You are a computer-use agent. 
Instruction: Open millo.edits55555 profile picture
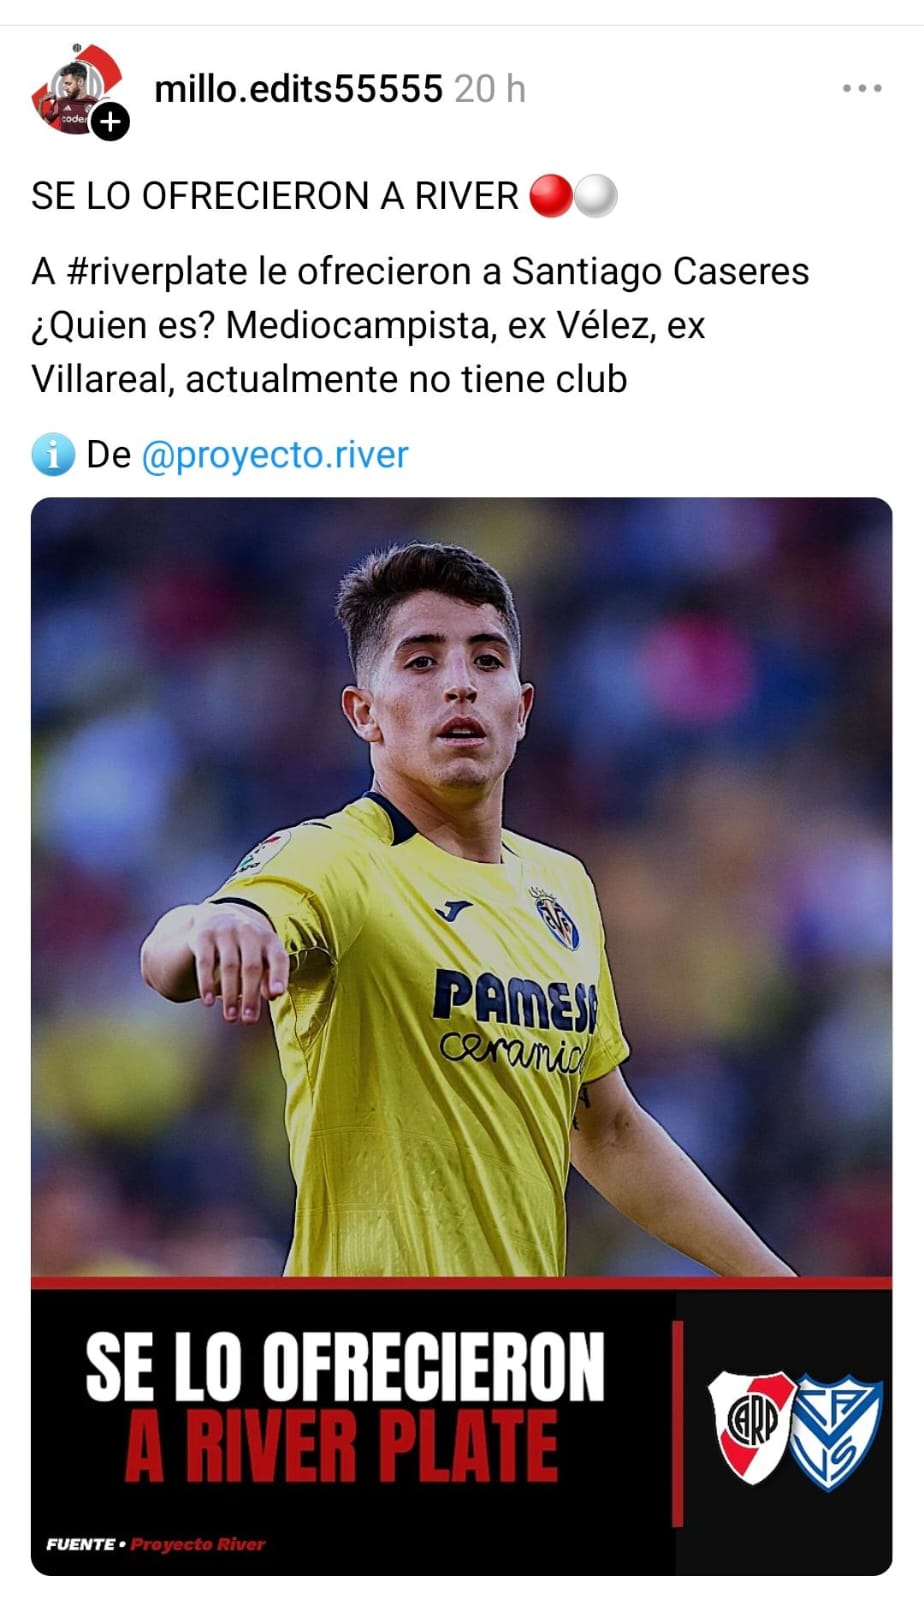[77, 89]
